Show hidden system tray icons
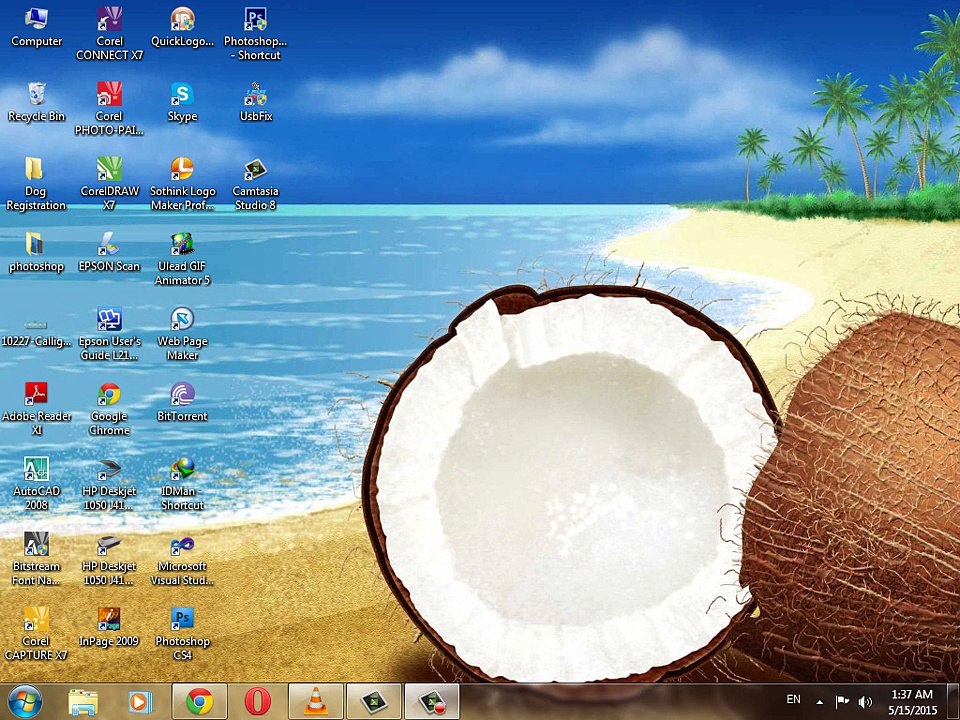 pyautogui.click(x=820, y=702)
